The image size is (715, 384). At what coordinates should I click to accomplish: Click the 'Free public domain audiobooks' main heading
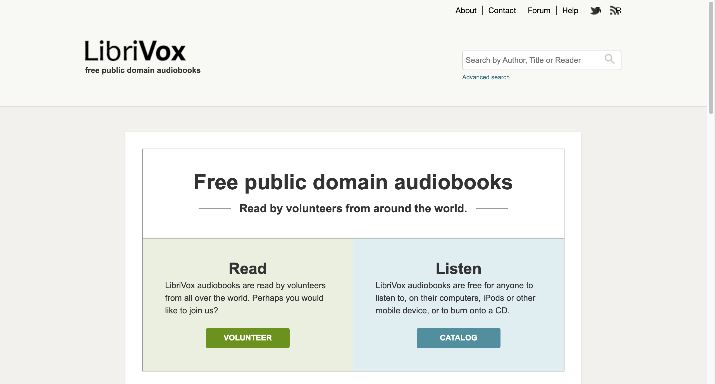point(353,182)
